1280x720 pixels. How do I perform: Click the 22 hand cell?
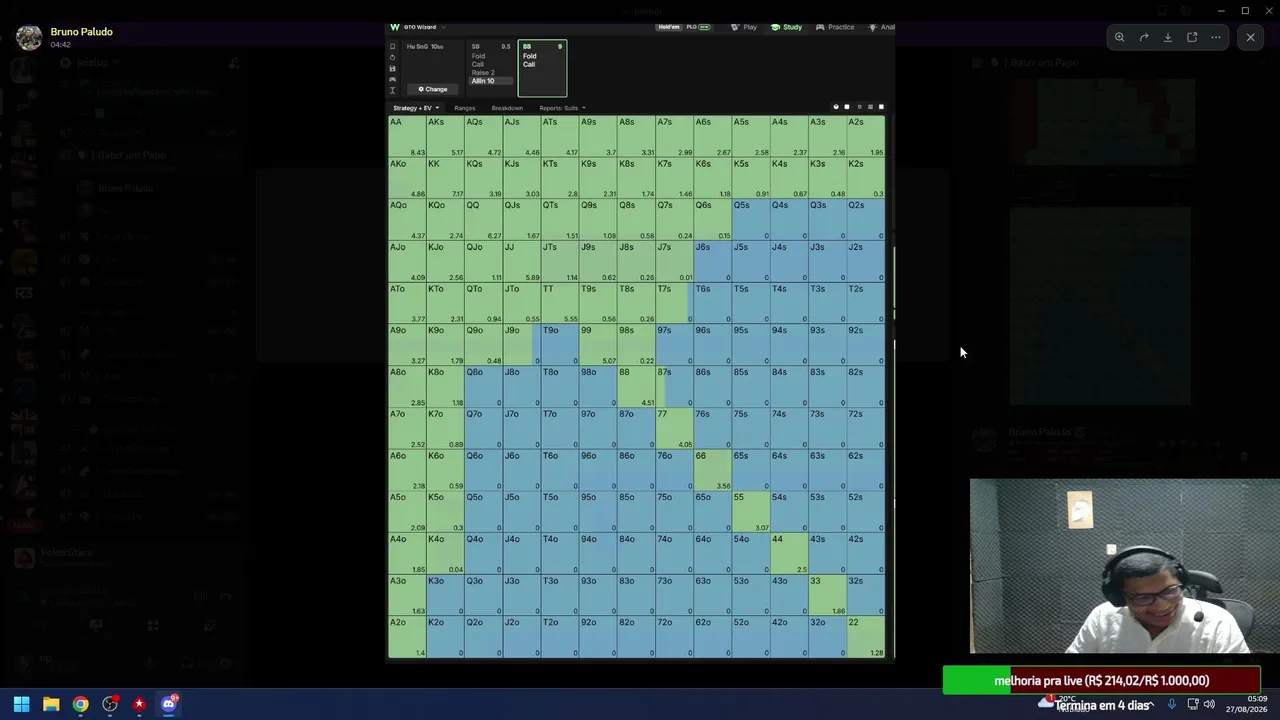(x=865, y=637)
